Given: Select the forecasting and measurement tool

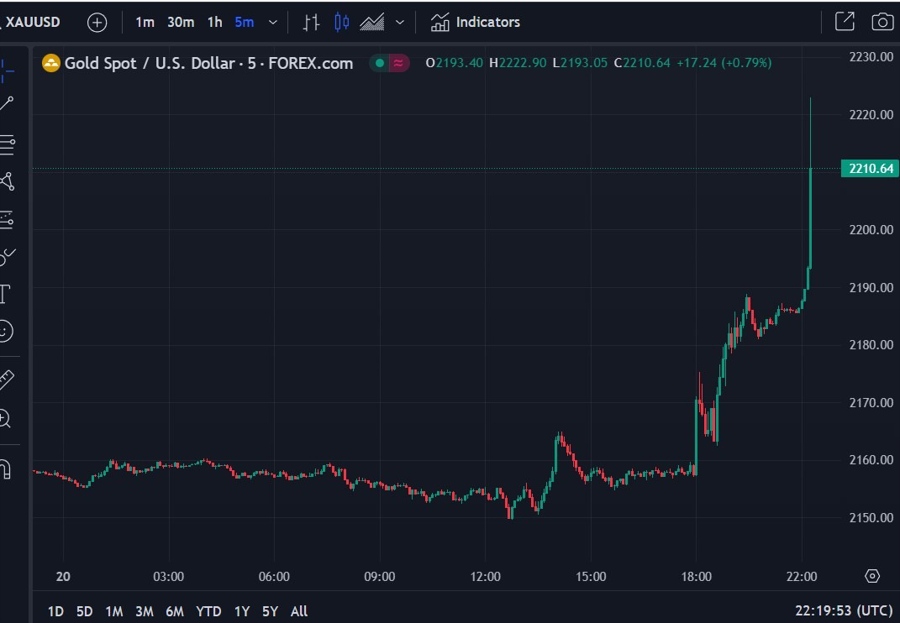Looking at the screenshot, I should 7,219.
